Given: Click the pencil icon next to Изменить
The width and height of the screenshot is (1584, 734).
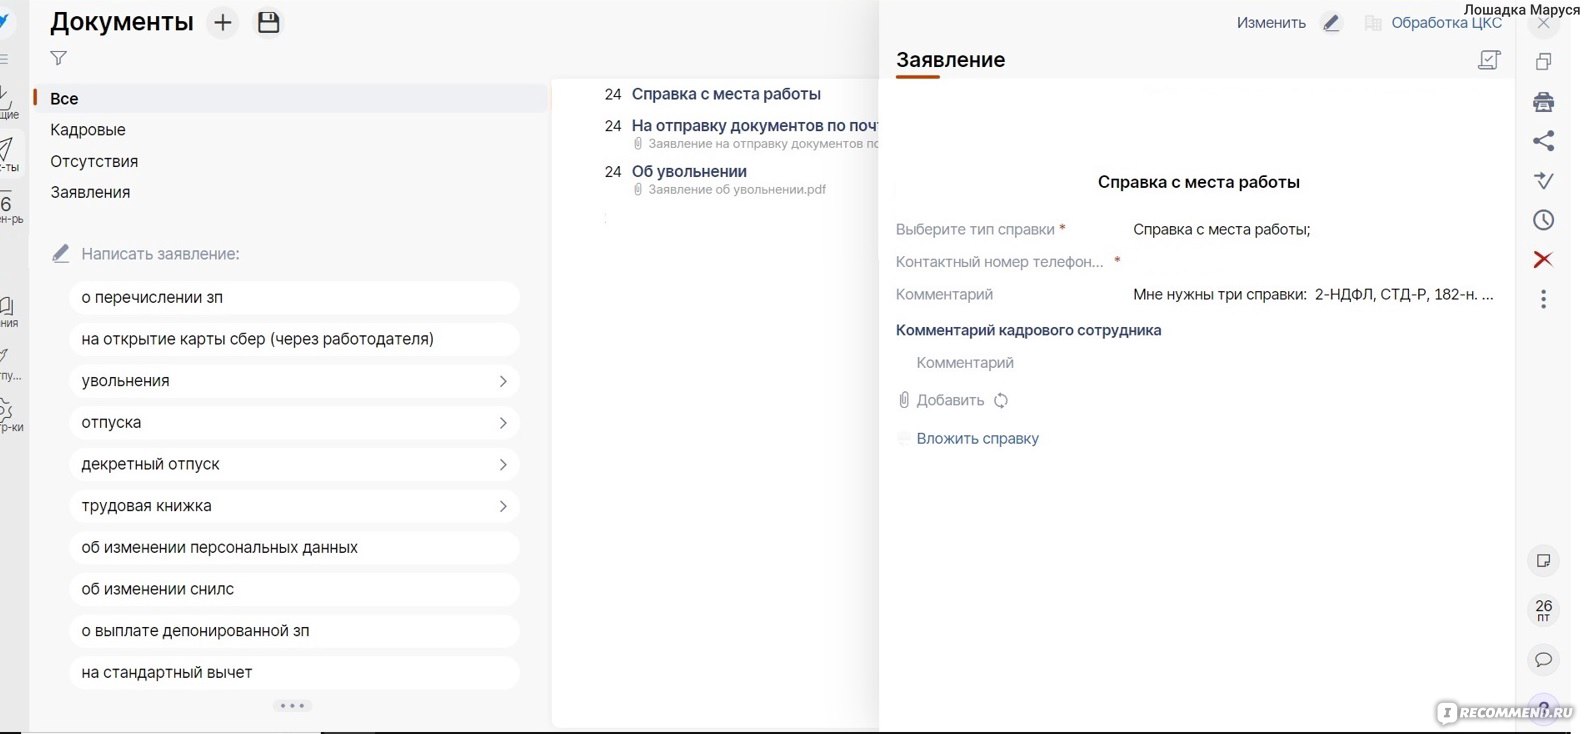Looking at the screenshot, I should click(1331, 23).
